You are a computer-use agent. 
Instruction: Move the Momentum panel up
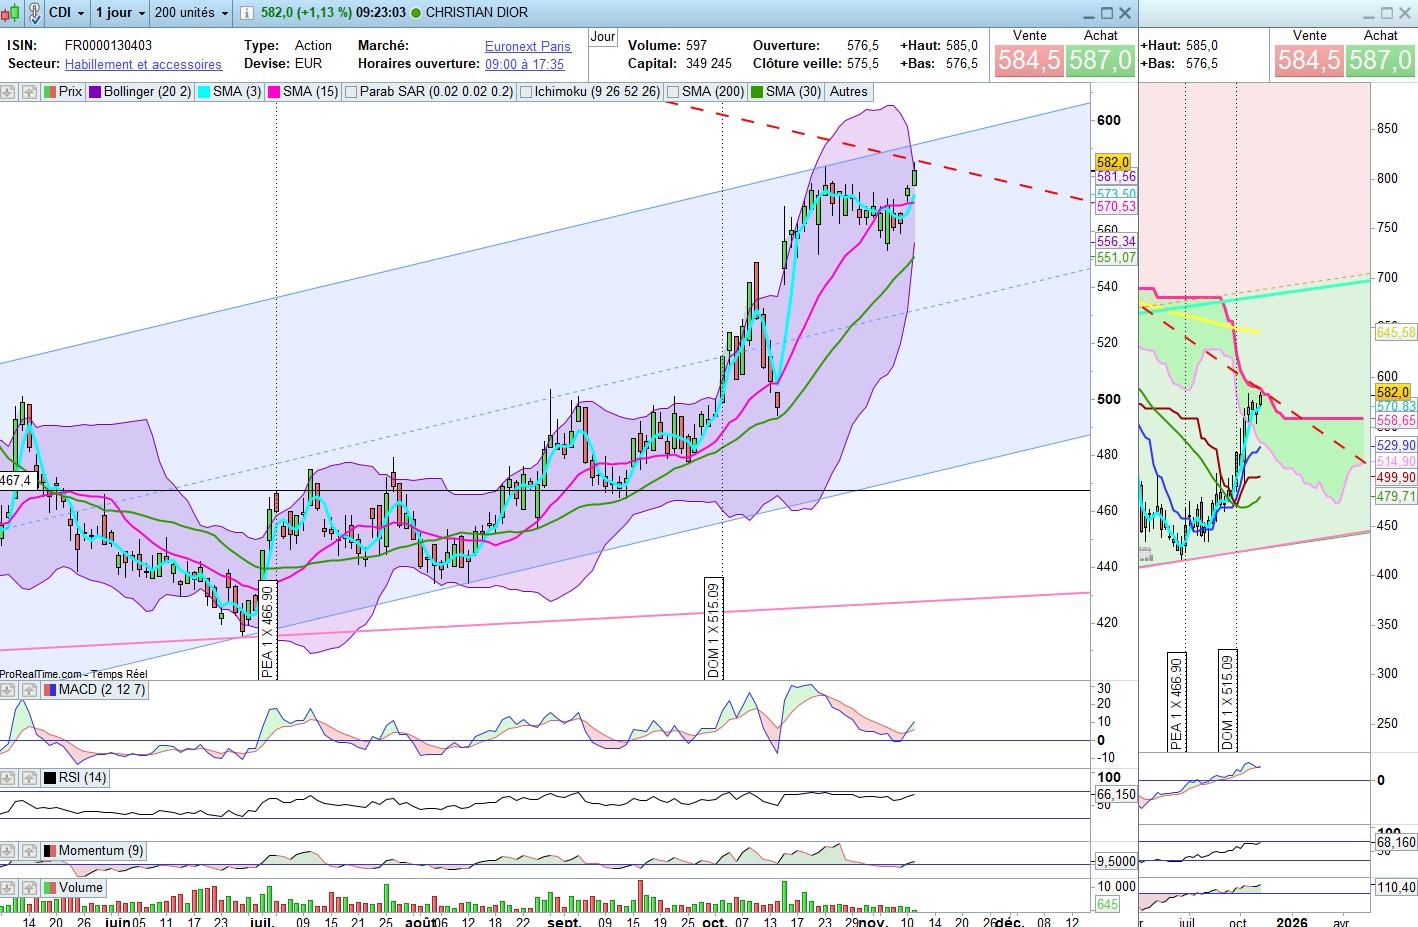(x=29, y=851)
